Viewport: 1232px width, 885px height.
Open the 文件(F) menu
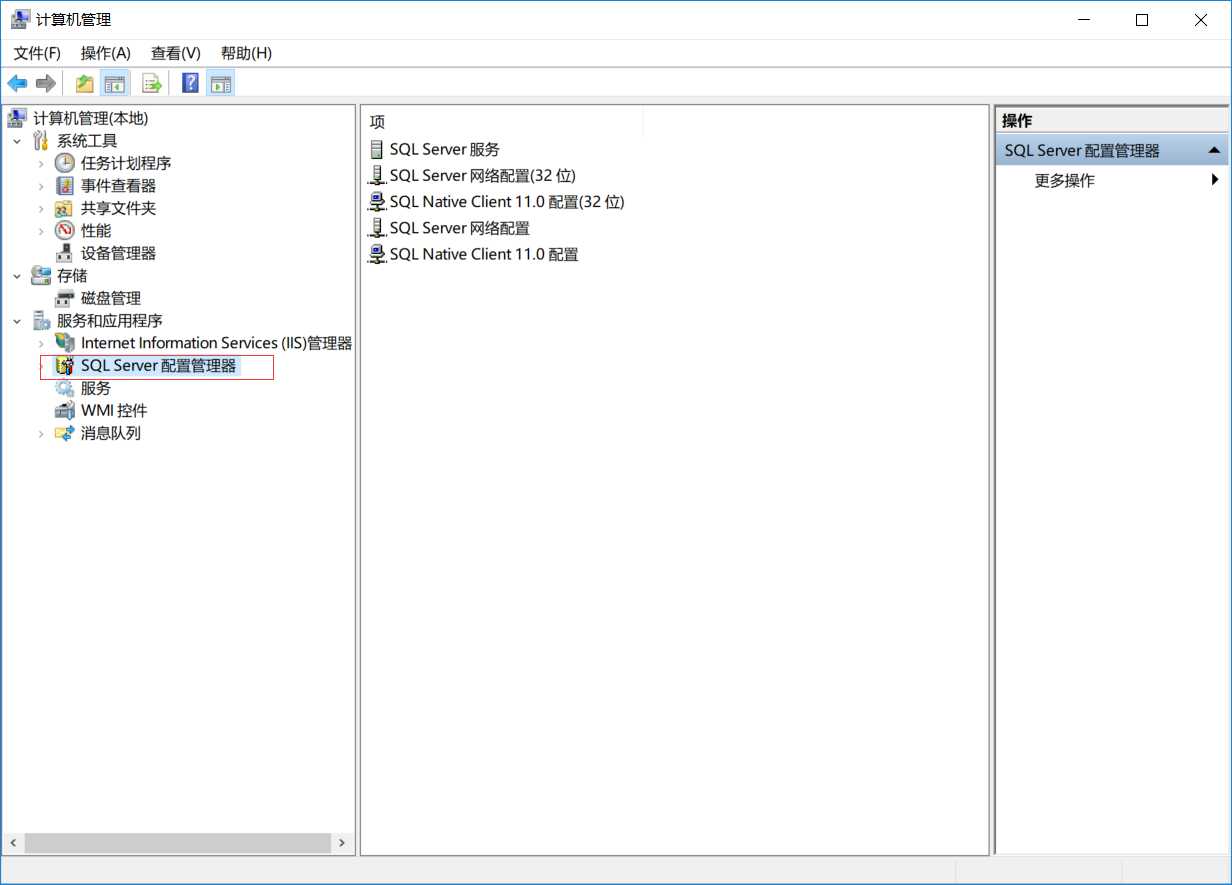pos(37,53)
